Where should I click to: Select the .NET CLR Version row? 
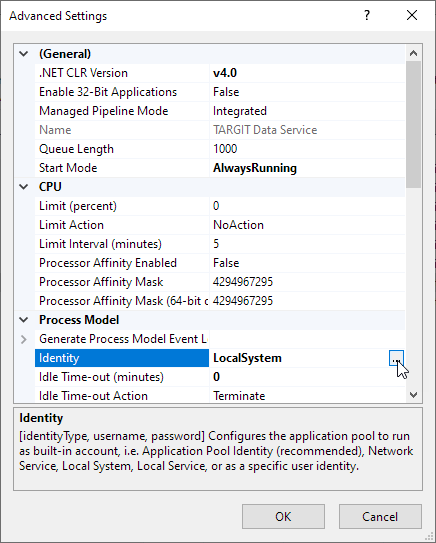220,73
